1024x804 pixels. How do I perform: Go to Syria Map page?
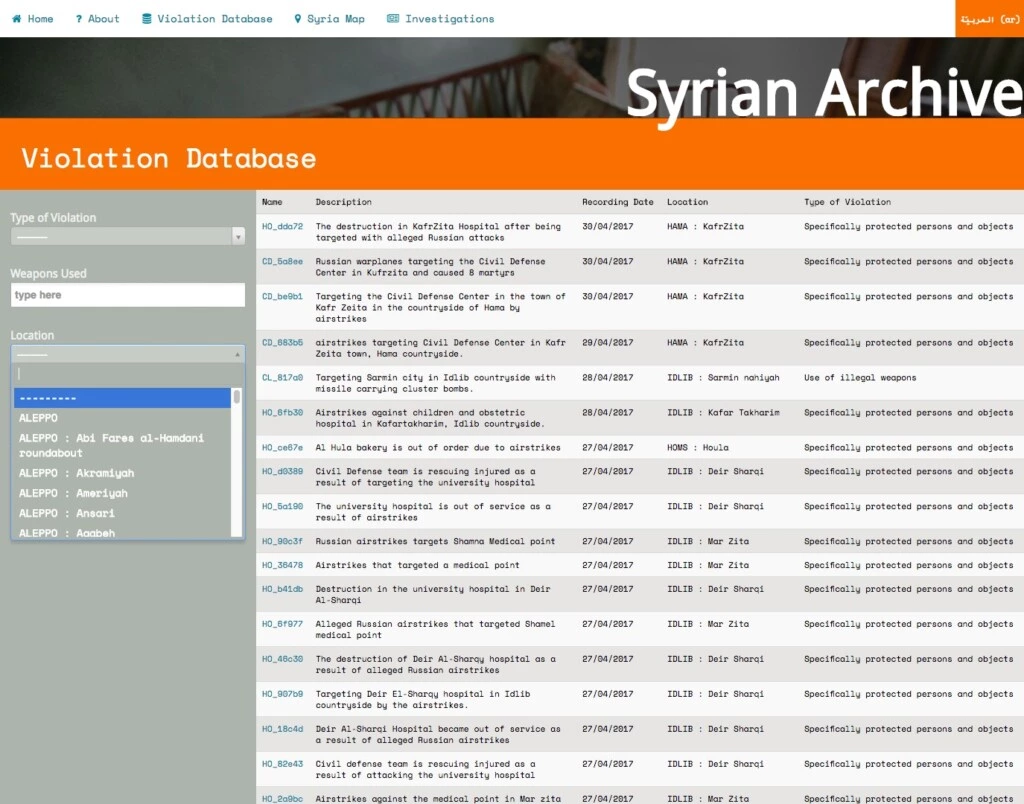335,19
